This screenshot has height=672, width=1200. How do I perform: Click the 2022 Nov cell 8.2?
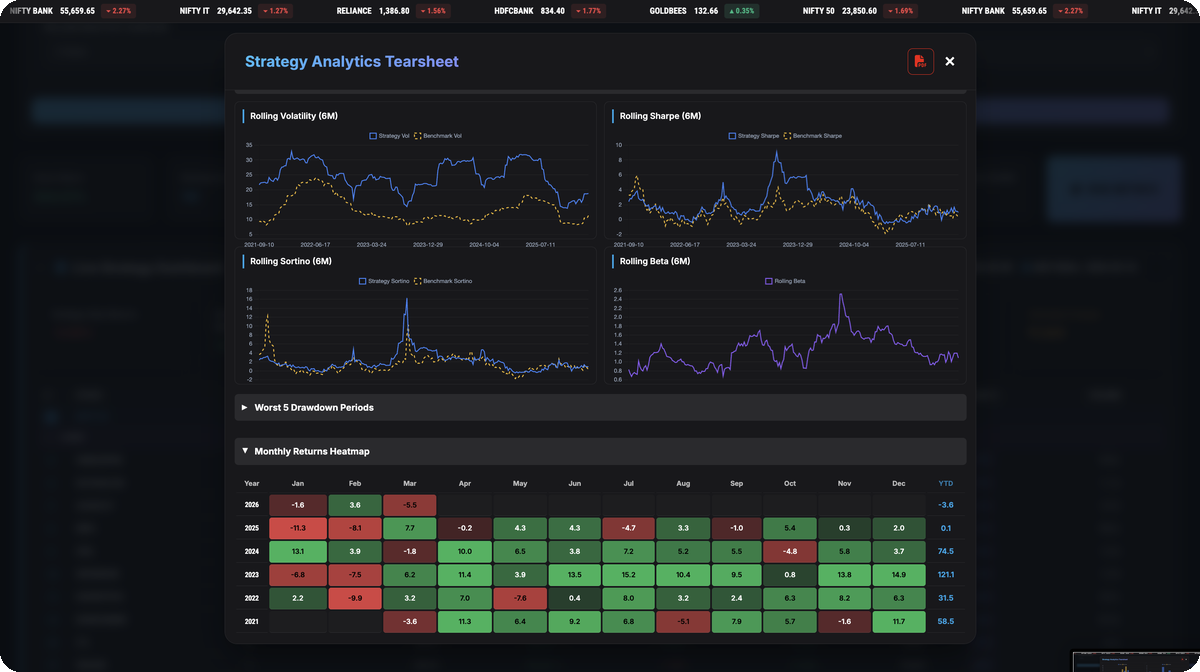click(x=844, y=598)
